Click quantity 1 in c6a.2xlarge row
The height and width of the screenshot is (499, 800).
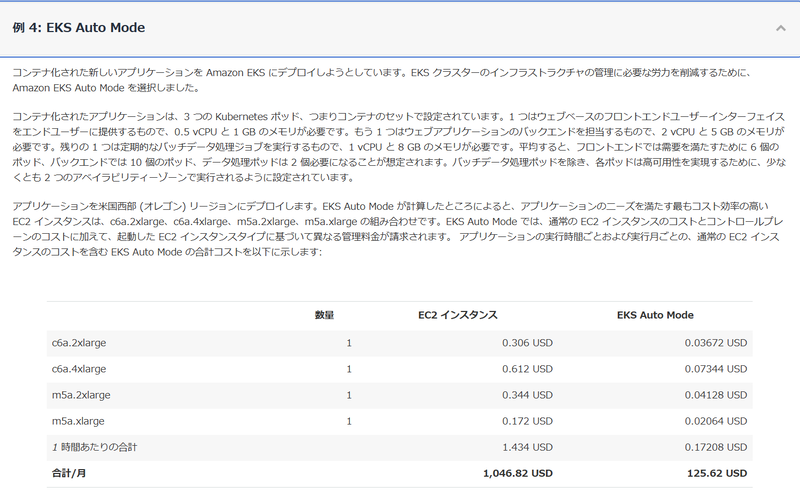349,343
